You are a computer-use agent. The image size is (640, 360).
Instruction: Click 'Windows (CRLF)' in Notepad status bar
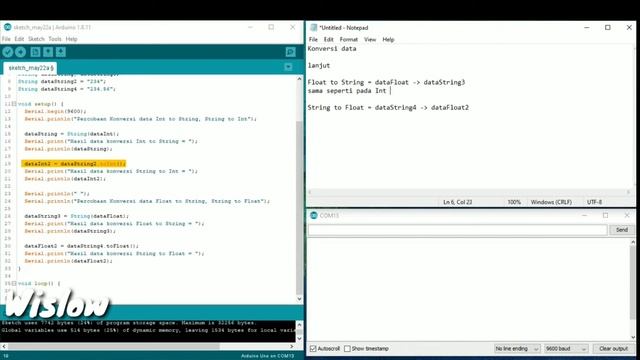[x=551, y=202]
